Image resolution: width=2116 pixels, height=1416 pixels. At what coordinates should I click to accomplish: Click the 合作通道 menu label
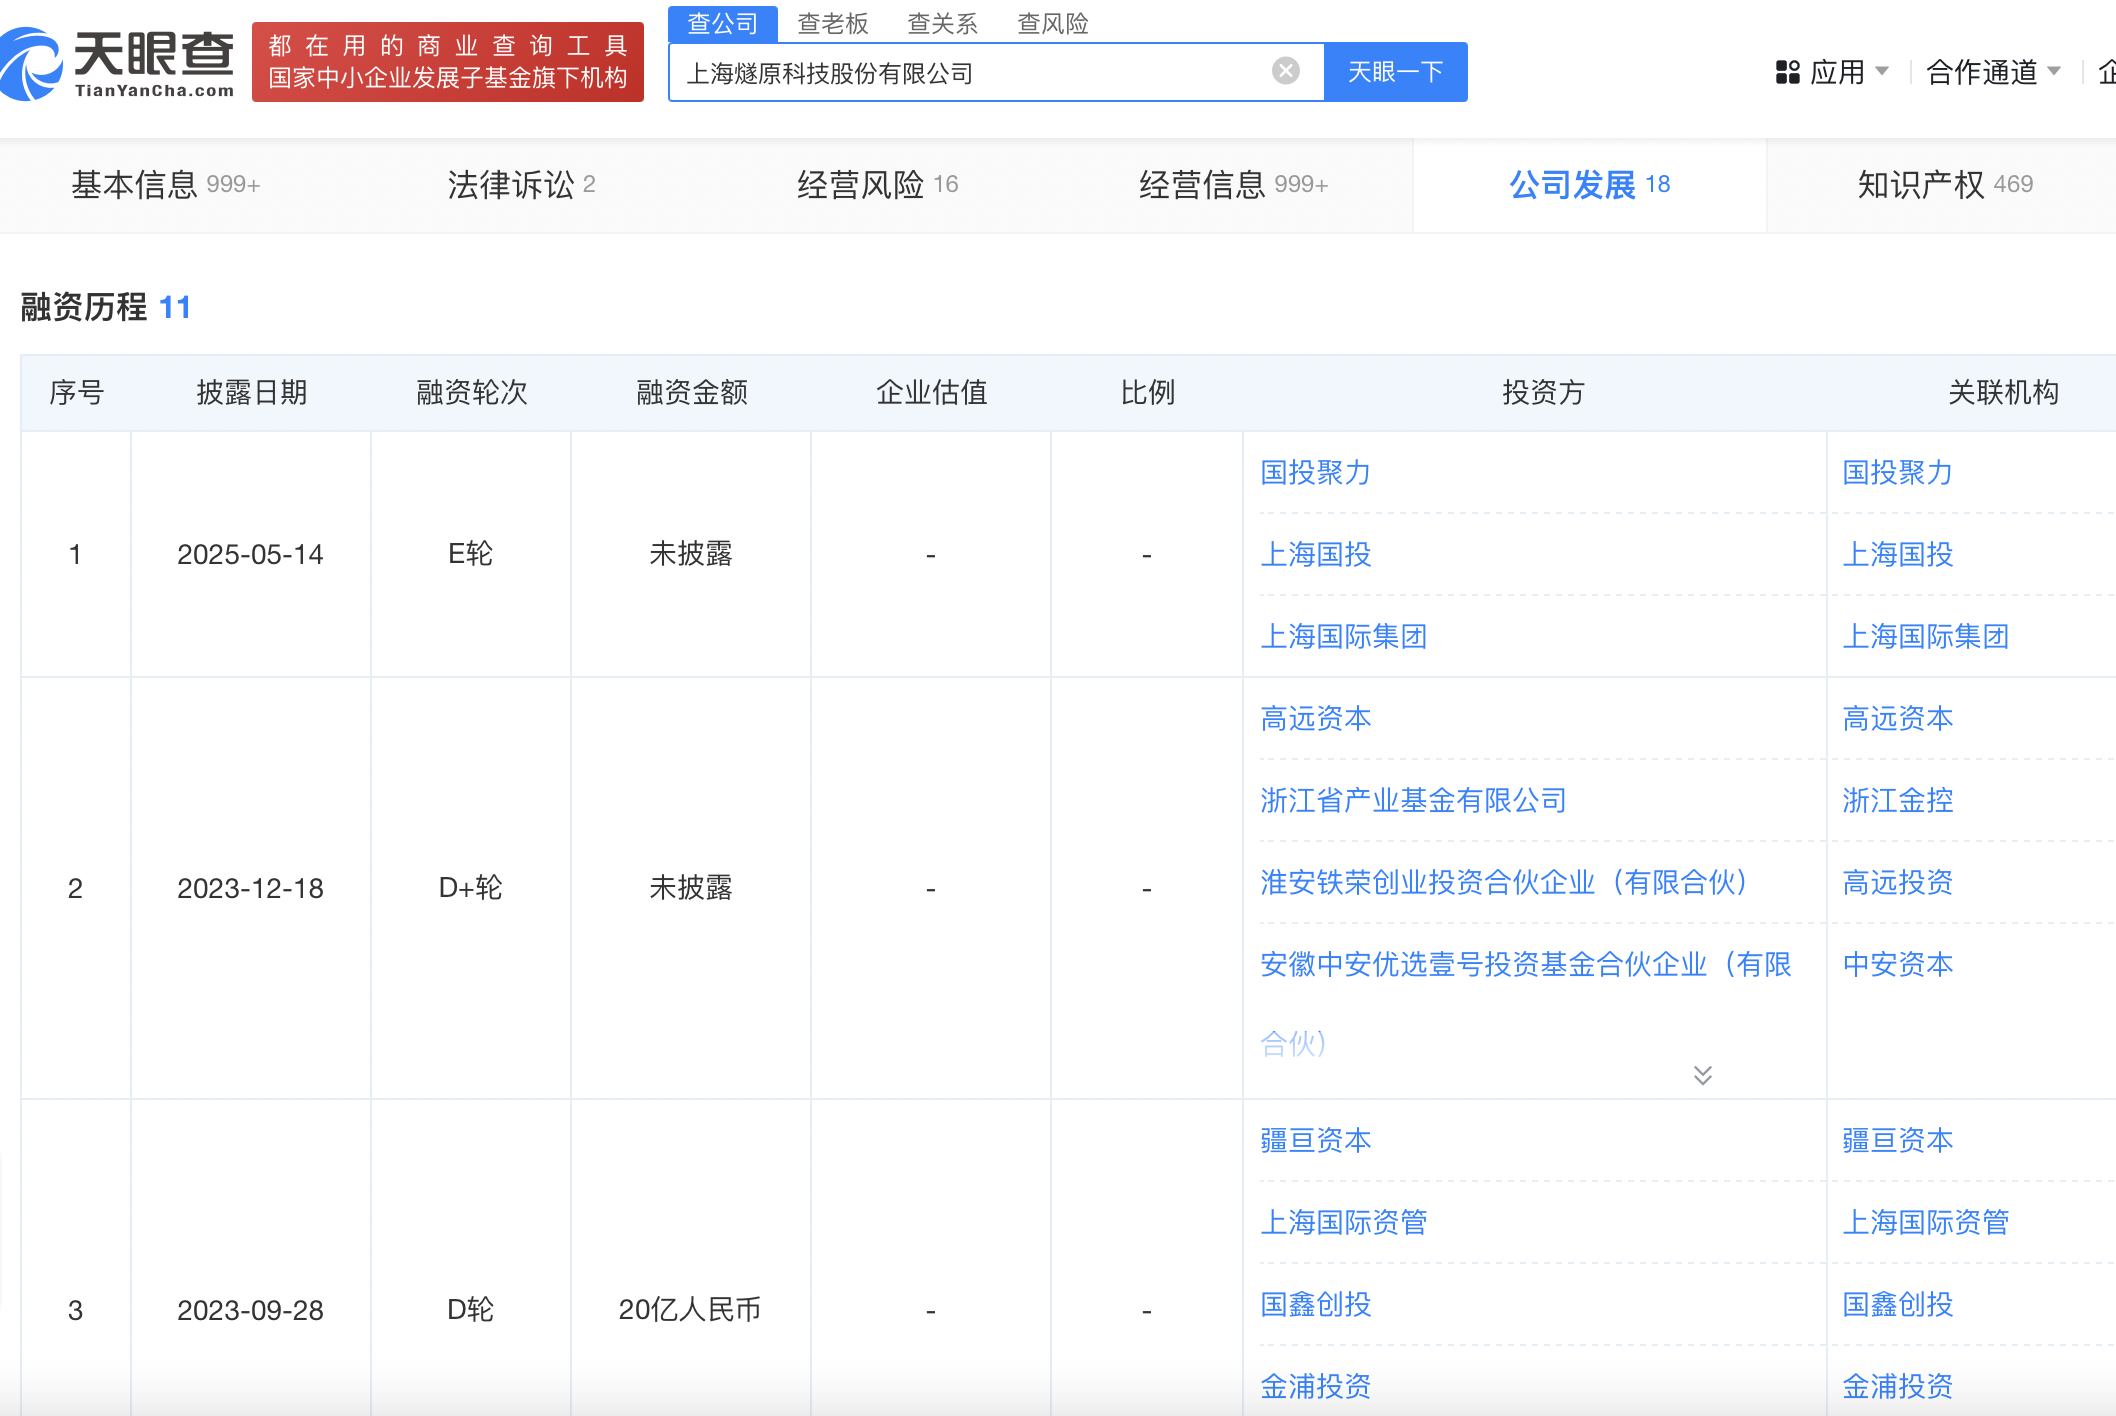pyautogui.click(x=1981, y=72)
